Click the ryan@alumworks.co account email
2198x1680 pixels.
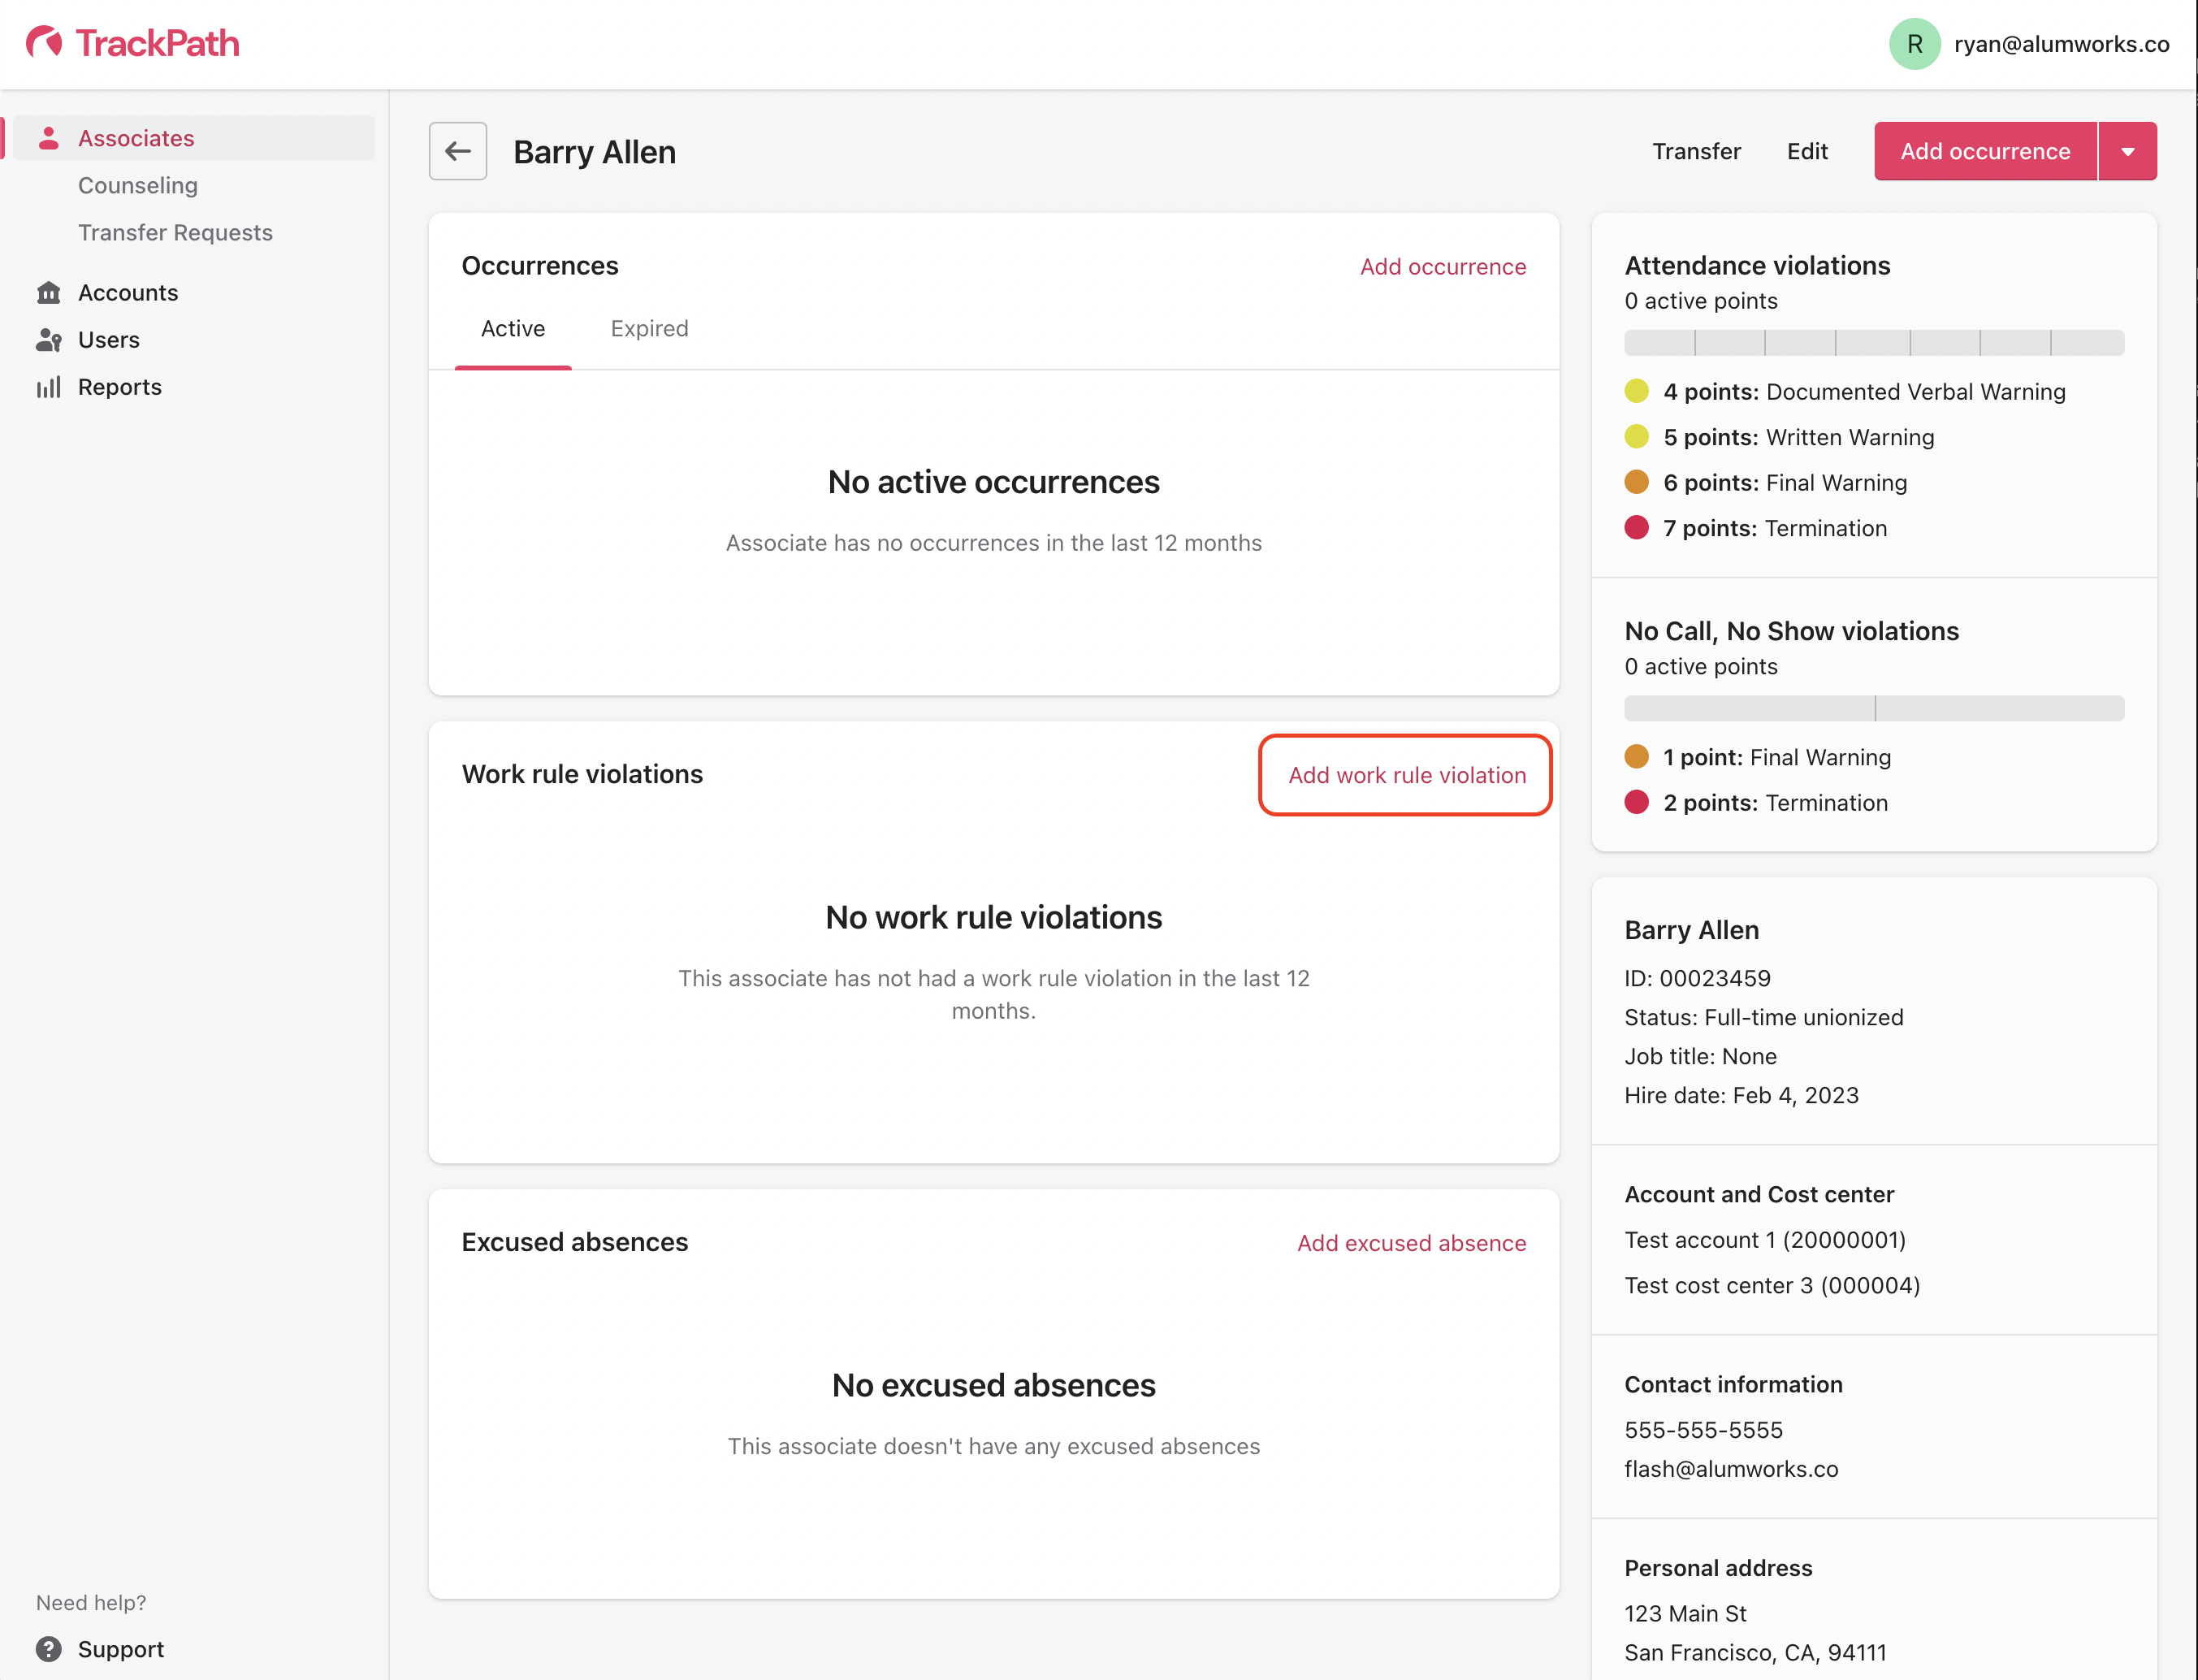pyautogui.click(x=2061, y=44)
